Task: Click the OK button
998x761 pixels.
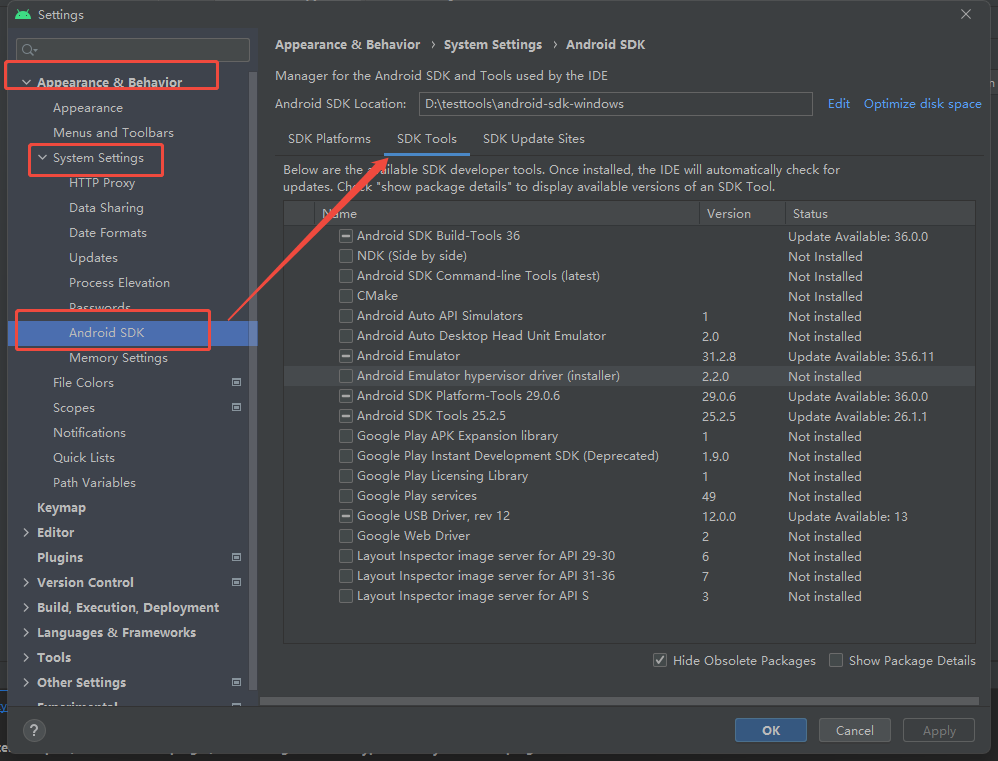Action: click(x=771, y=730)
